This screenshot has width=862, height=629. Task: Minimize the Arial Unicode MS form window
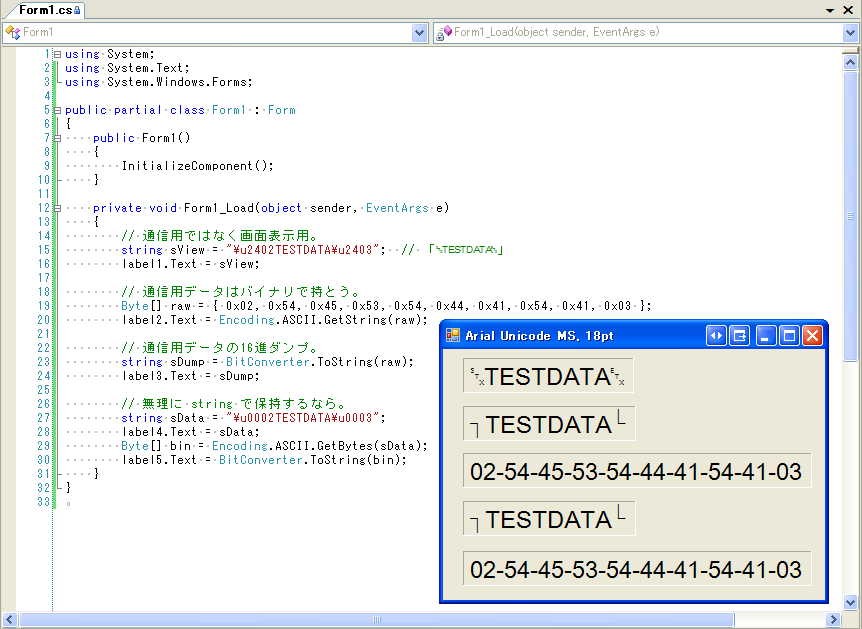coord(766,335)
